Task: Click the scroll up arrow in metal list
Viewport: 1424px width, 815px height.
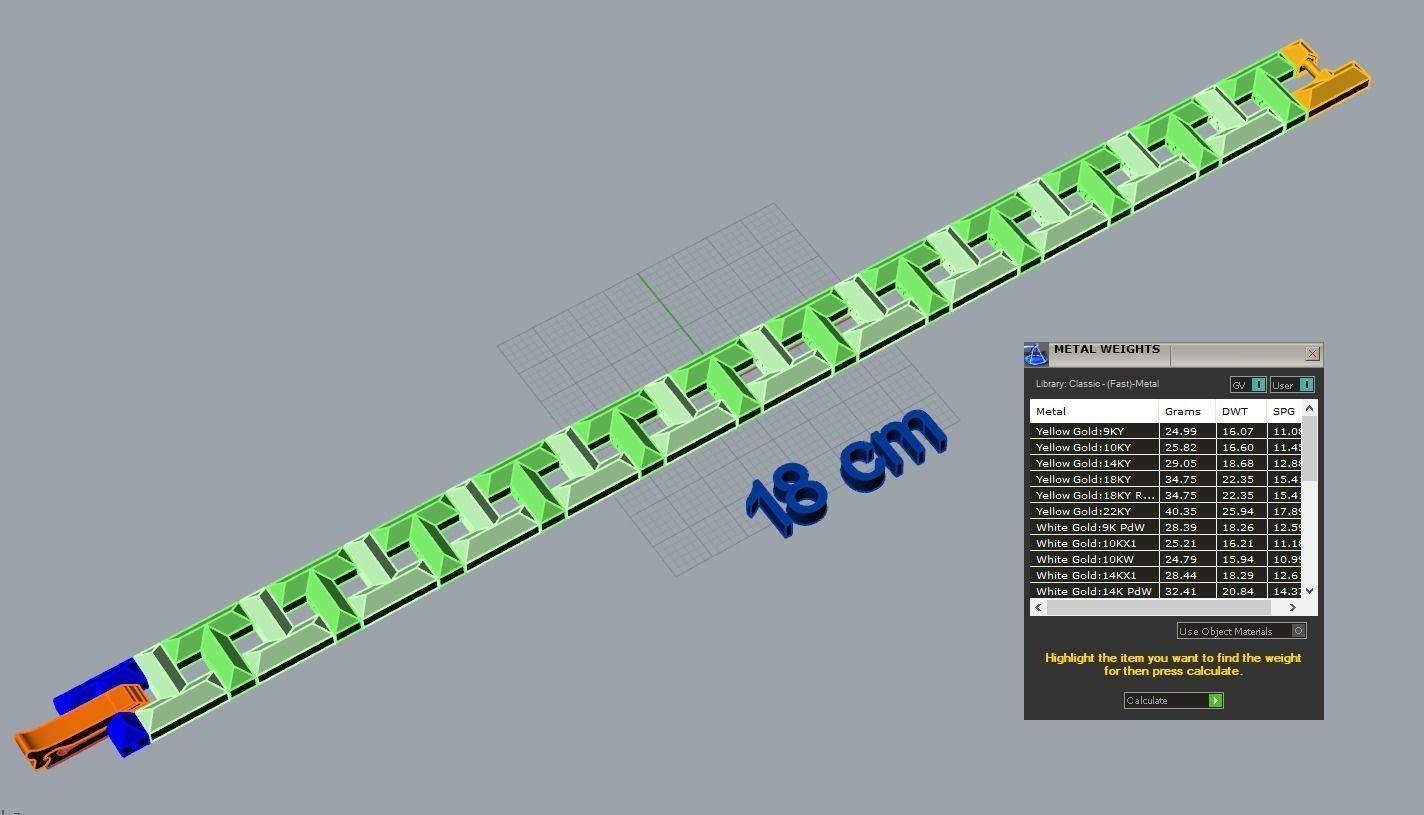Action: pyautogui.click(x=1310, y=408)
